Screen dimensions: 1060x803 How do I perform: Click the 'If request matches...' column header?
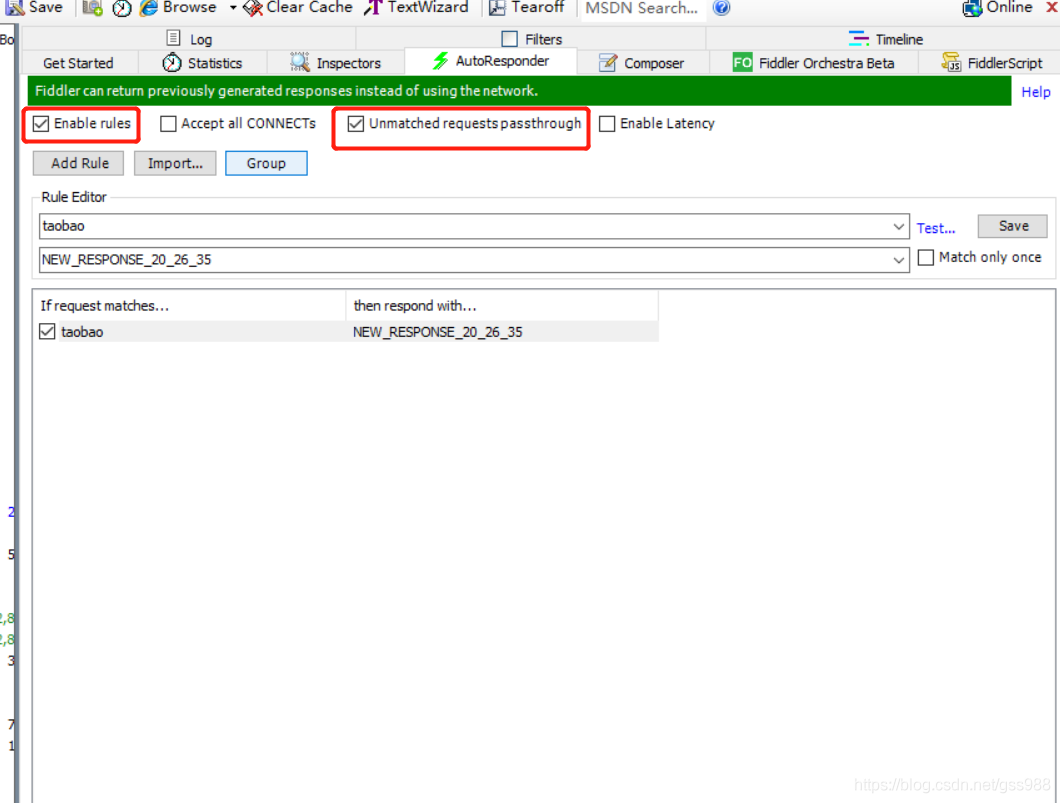pos(191,306)
